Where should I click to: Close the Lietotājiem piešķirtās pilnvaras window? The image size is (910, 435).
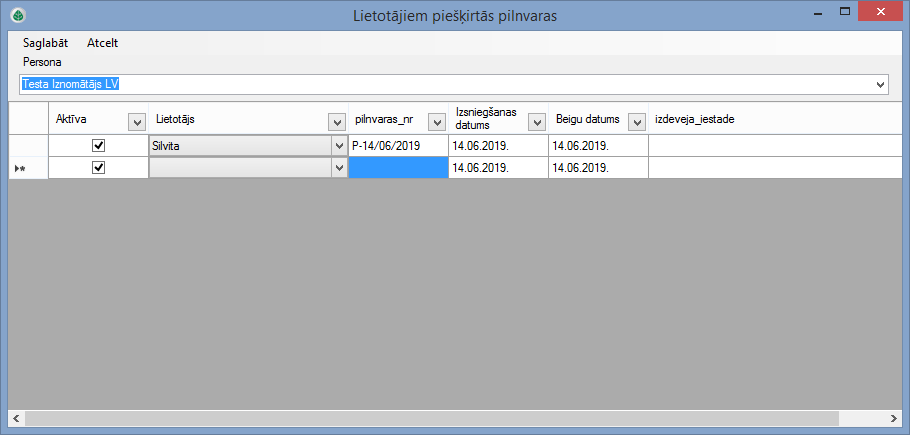point(880,12)
